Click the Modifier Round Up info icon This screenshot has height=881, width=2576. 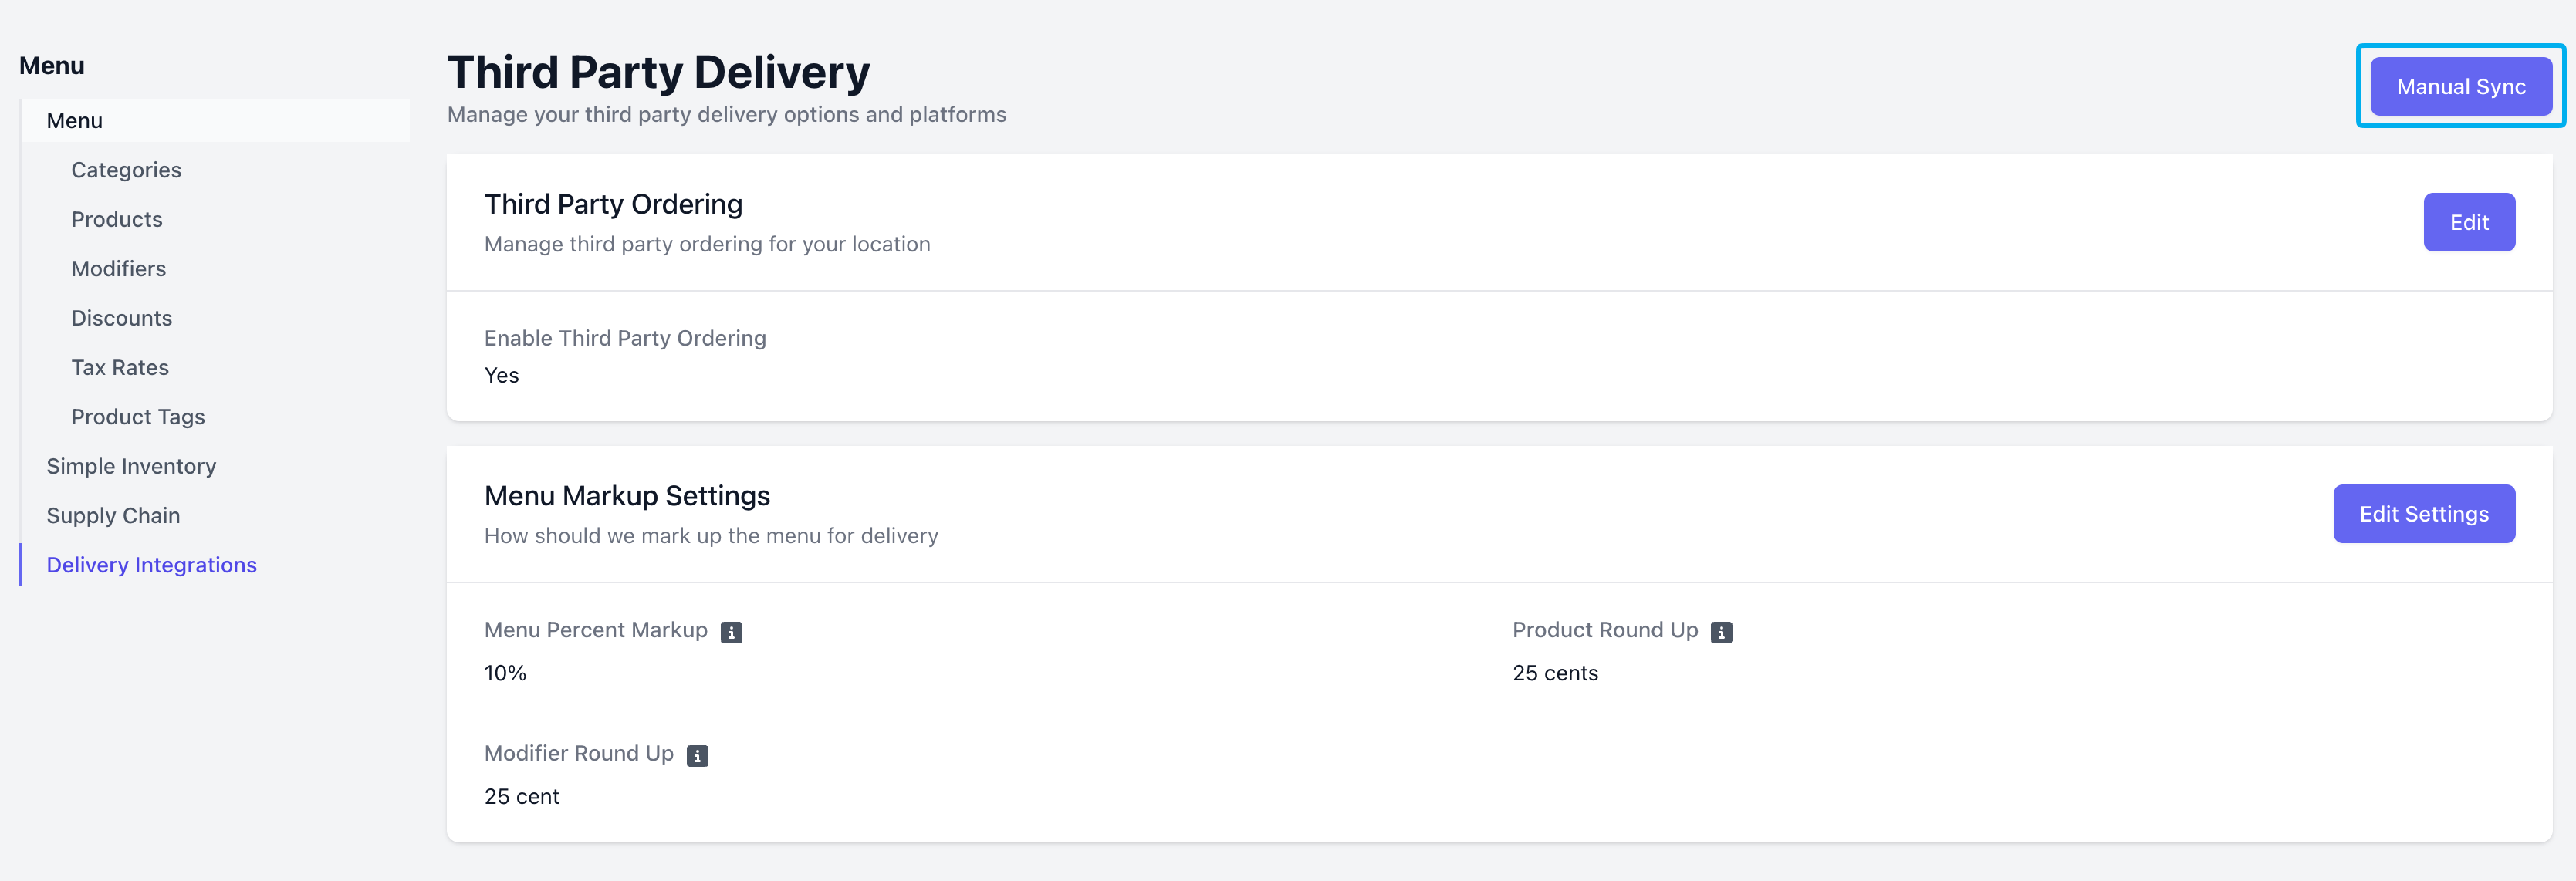tap(697, 755)
